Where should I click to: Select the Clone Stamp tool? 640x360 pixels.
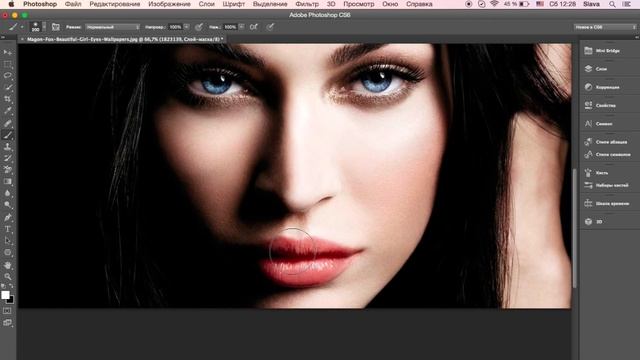point(7,147)
